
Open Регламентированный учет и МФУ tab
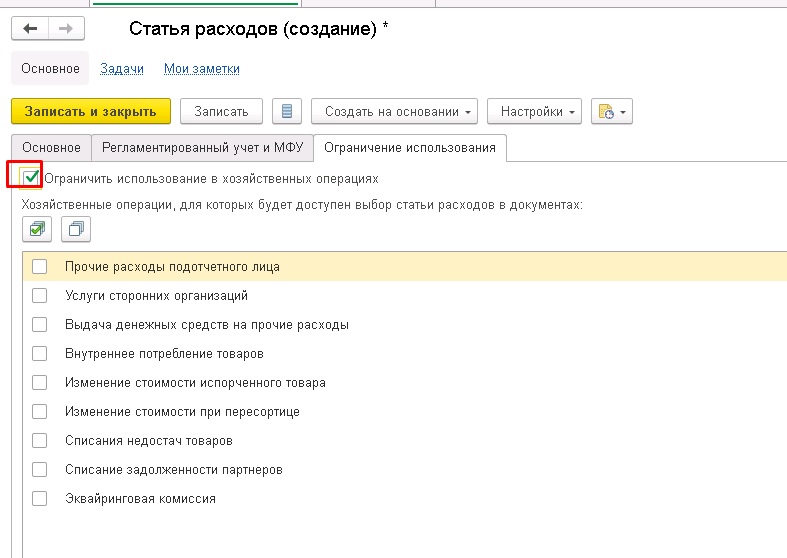click(202, 148)
